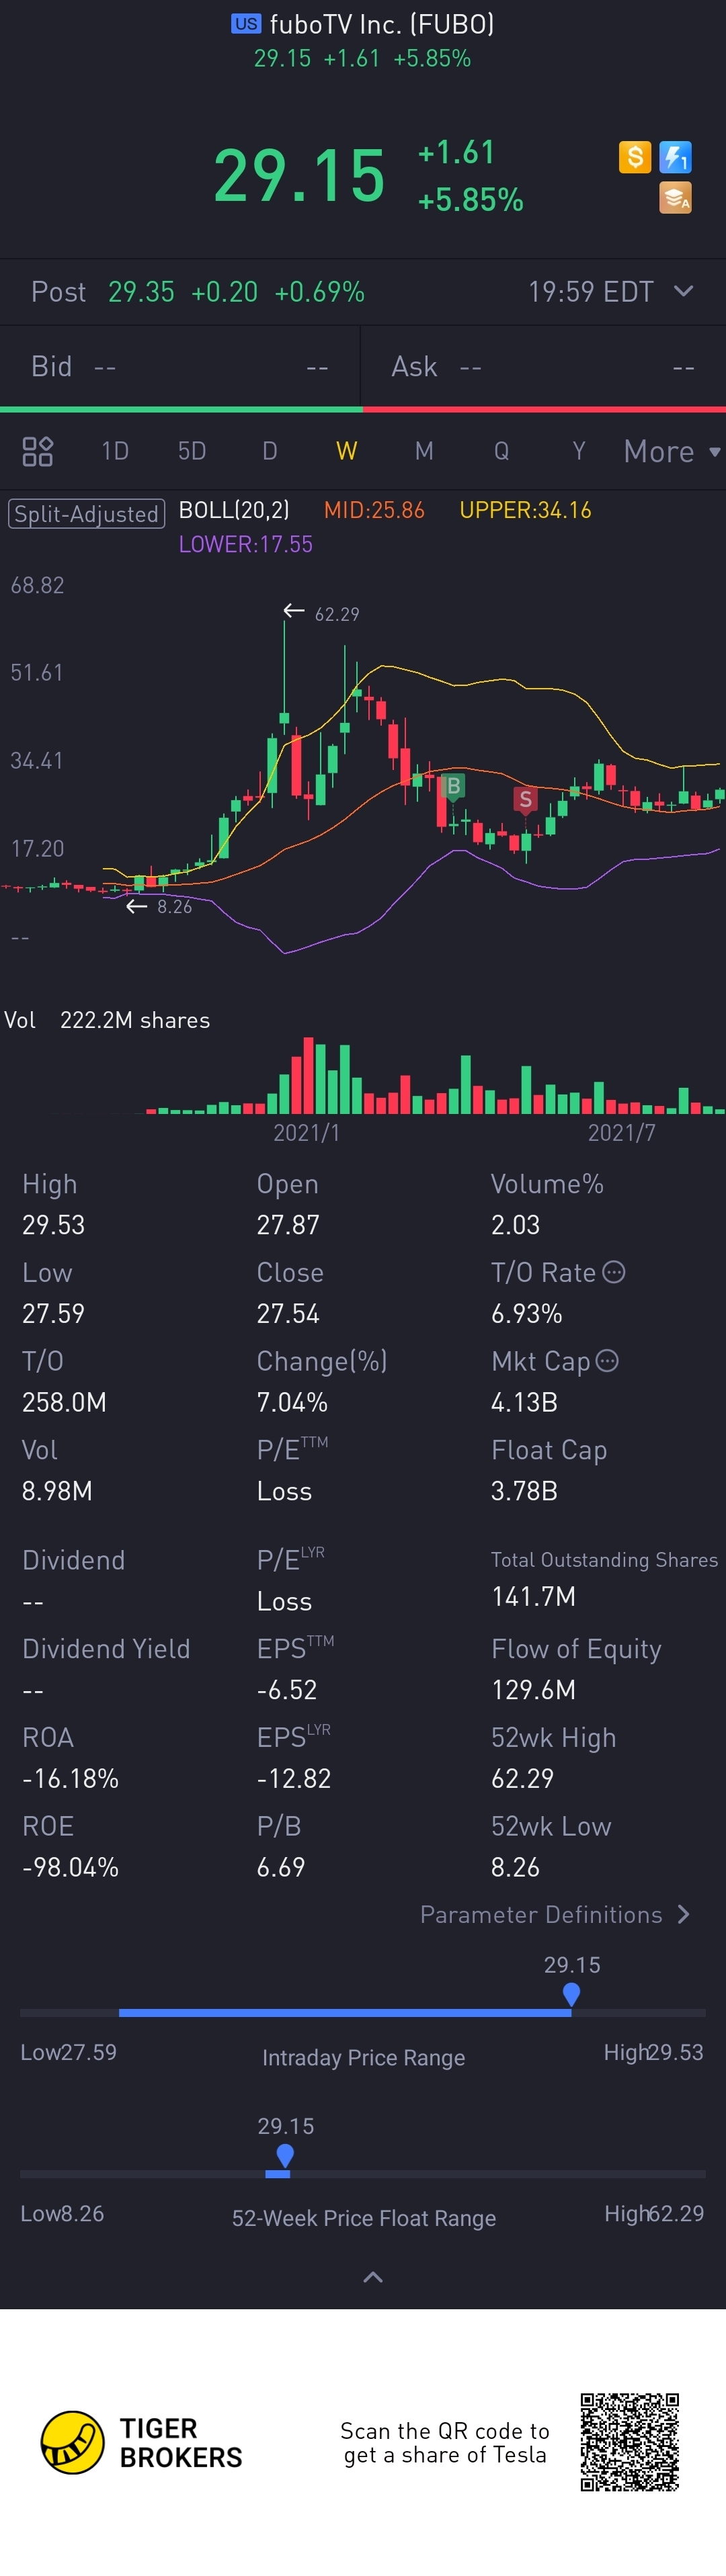Image resolution: width=726 pixels, height=2576 pixels.
Task: Select the M monthly chart tab
Action: tap(424, 451)
